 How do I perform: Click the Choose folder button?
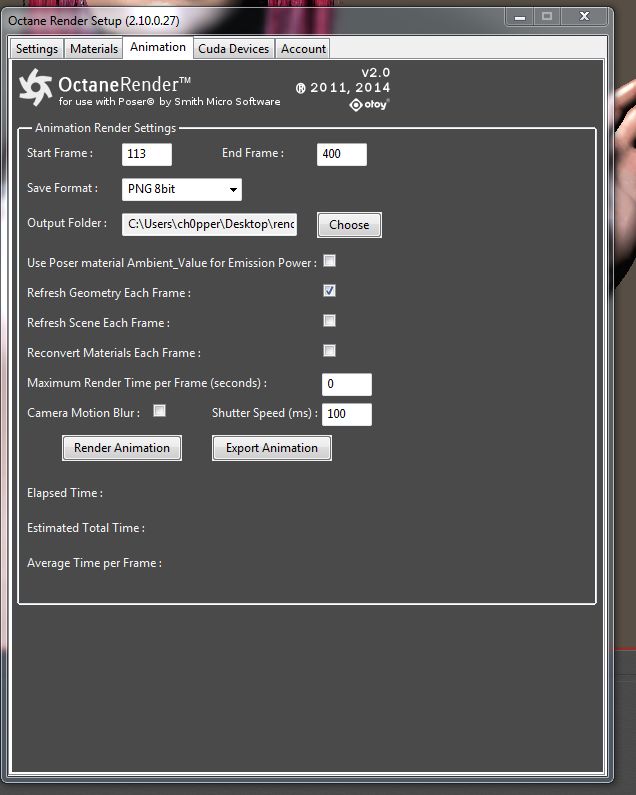[x=349, y=225]
